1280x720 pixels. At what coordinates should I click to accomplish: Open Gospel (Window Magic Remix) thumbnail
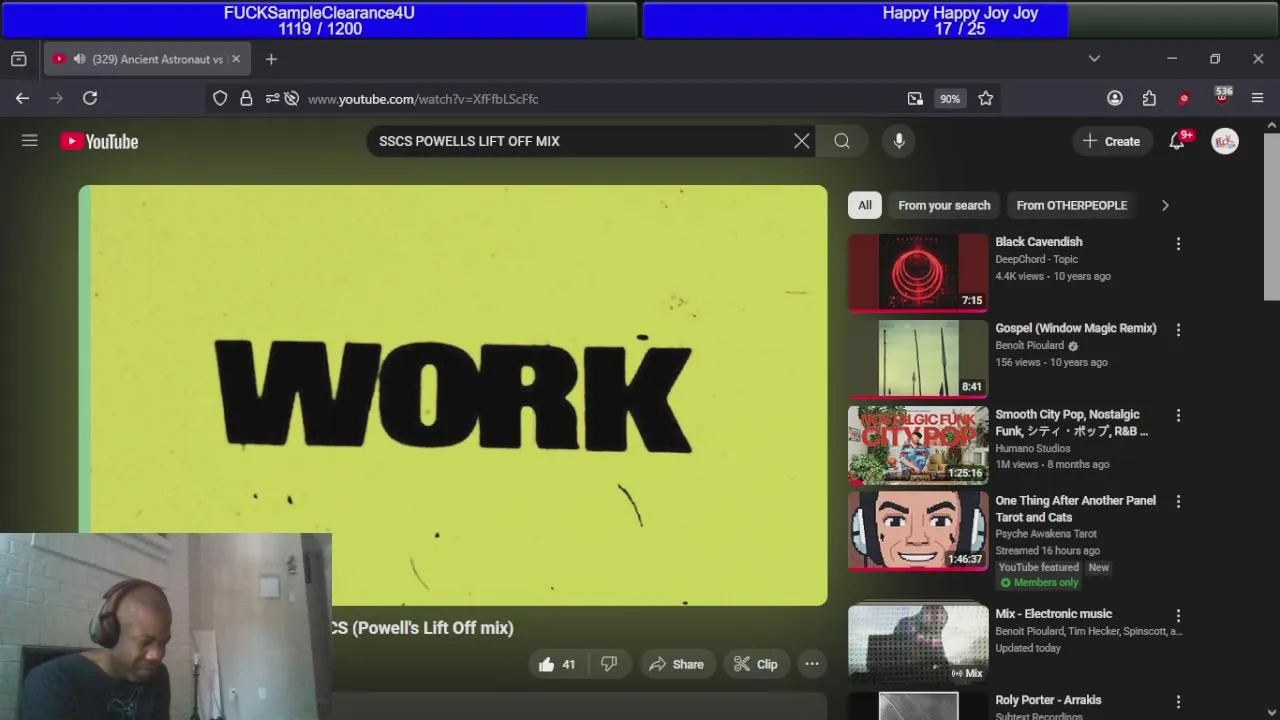coord(918,359)
